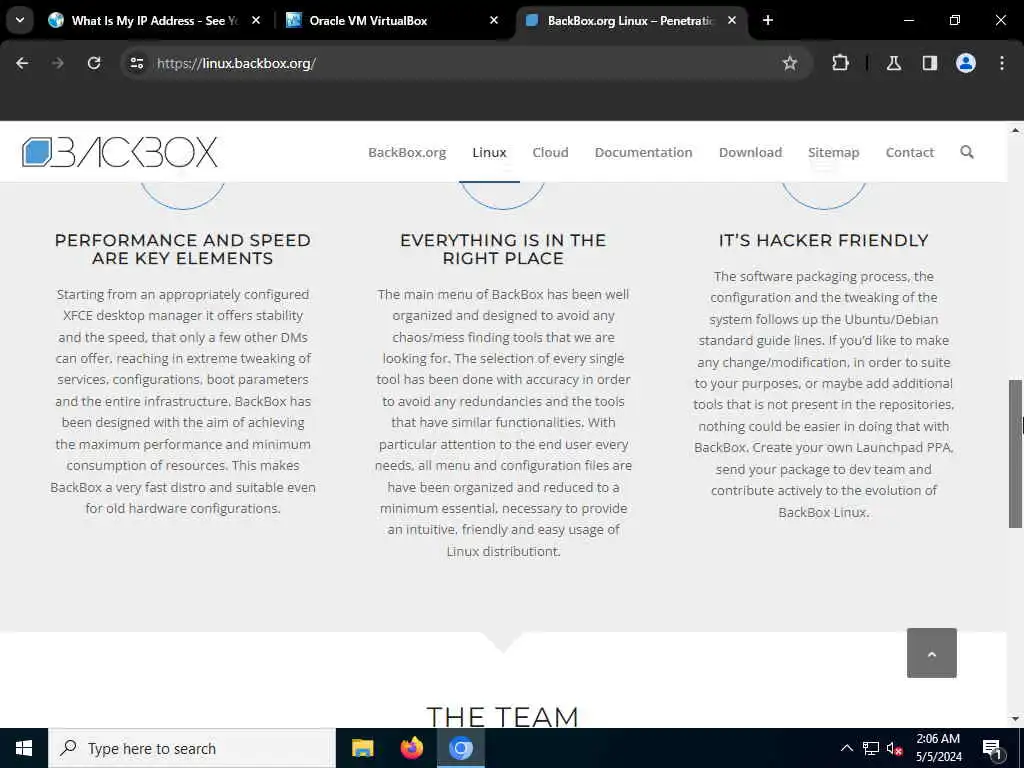The width and height of the screenshot is (1024, 768).
Task: Close the What Is My IP Address tab
Action: pos(256,20)
